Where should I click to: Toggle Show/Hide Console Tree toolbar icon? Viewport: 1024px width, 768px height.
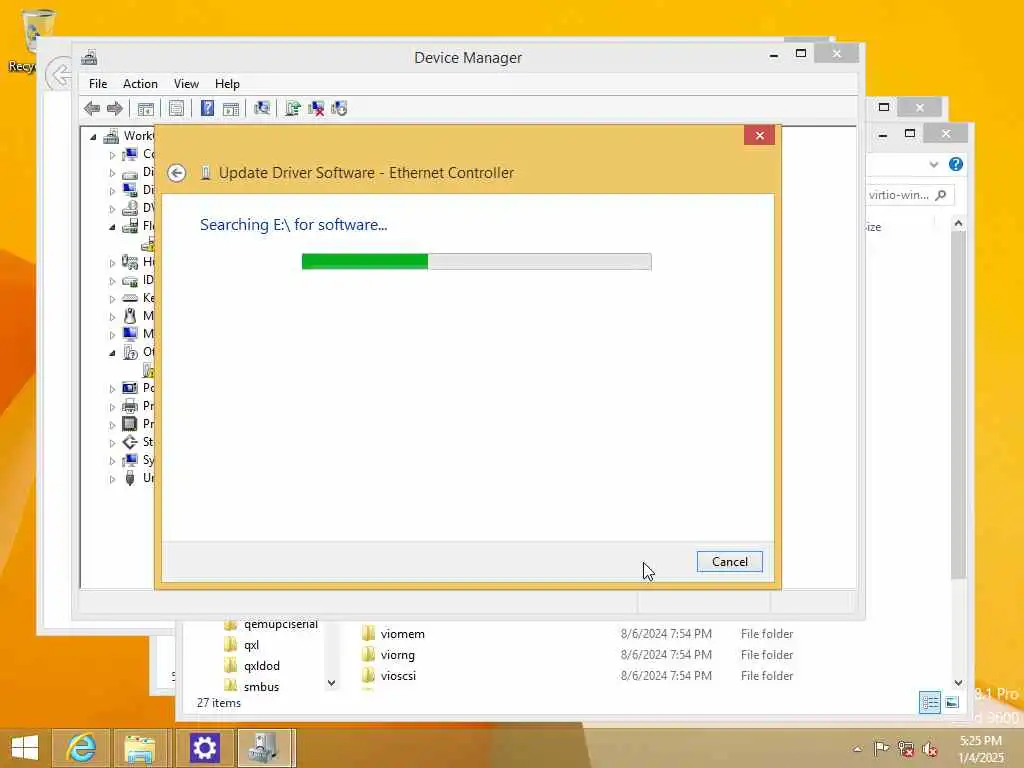pos(146,108)
